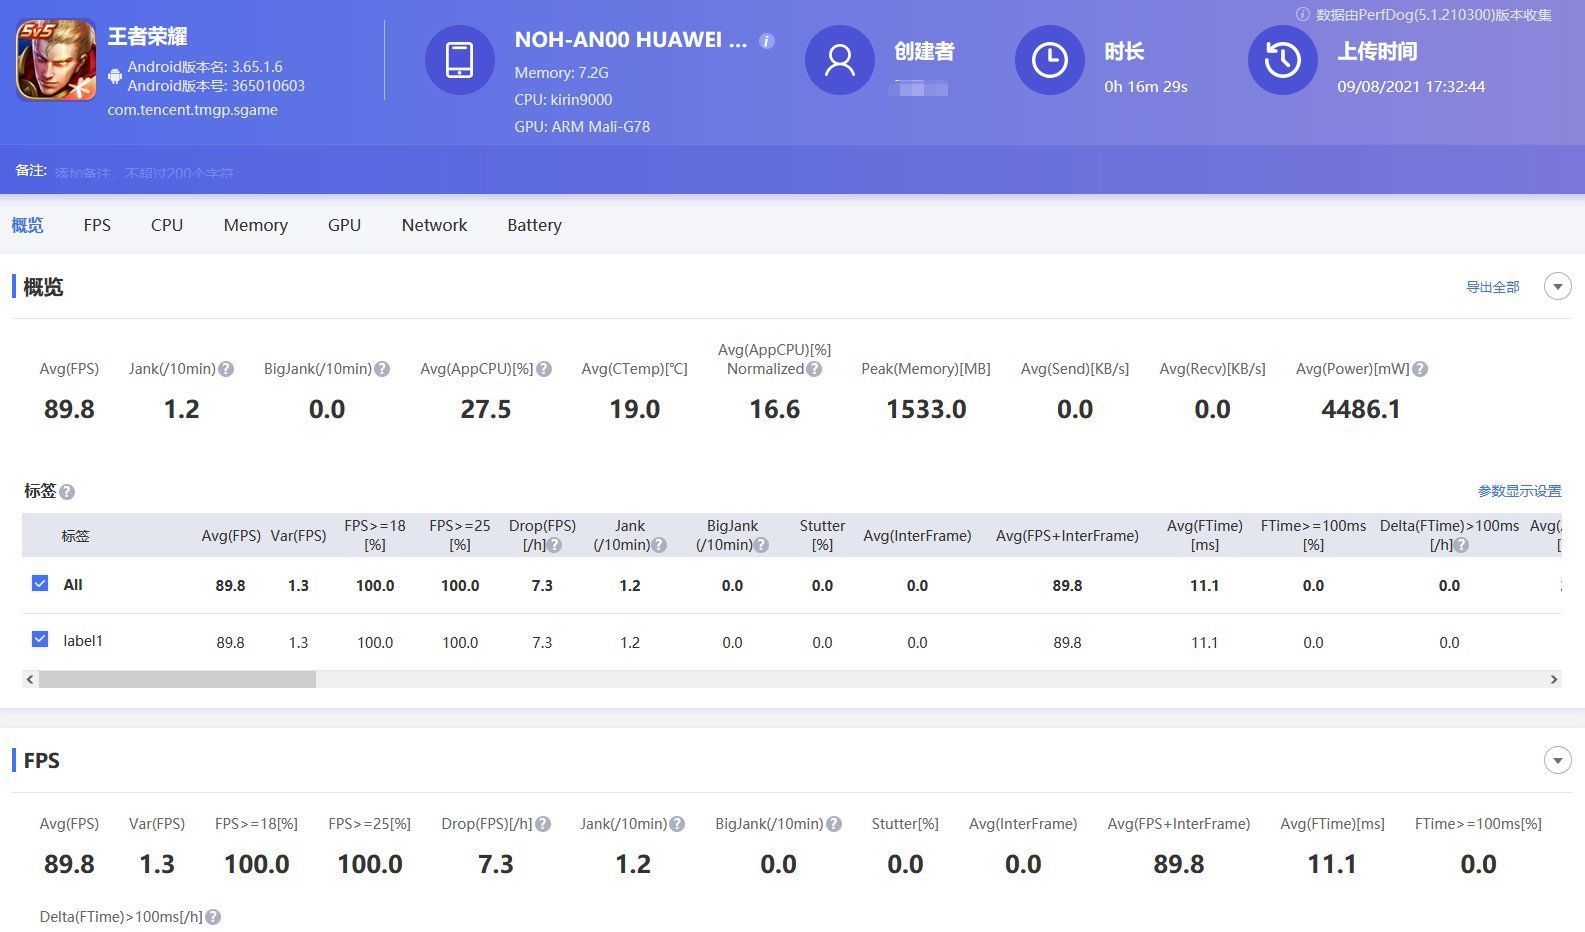This screenshot has height=932, width=1585.
Task: Click help icon next to BigJank(/10min) in FPS section
Action: tap(834, 824)
